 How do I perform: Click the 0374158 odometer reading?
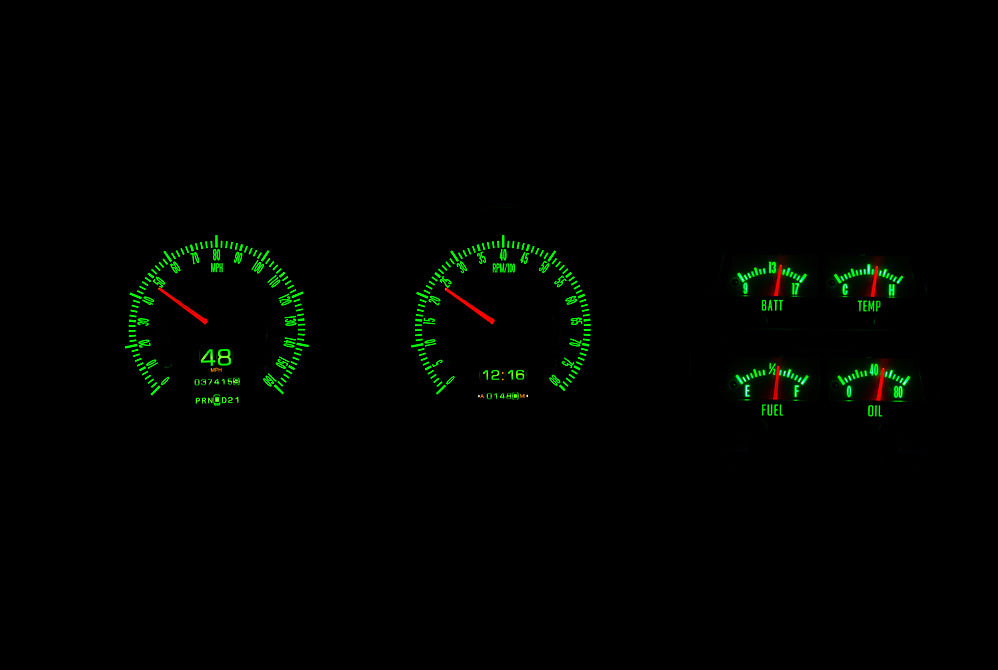[216, 382]
